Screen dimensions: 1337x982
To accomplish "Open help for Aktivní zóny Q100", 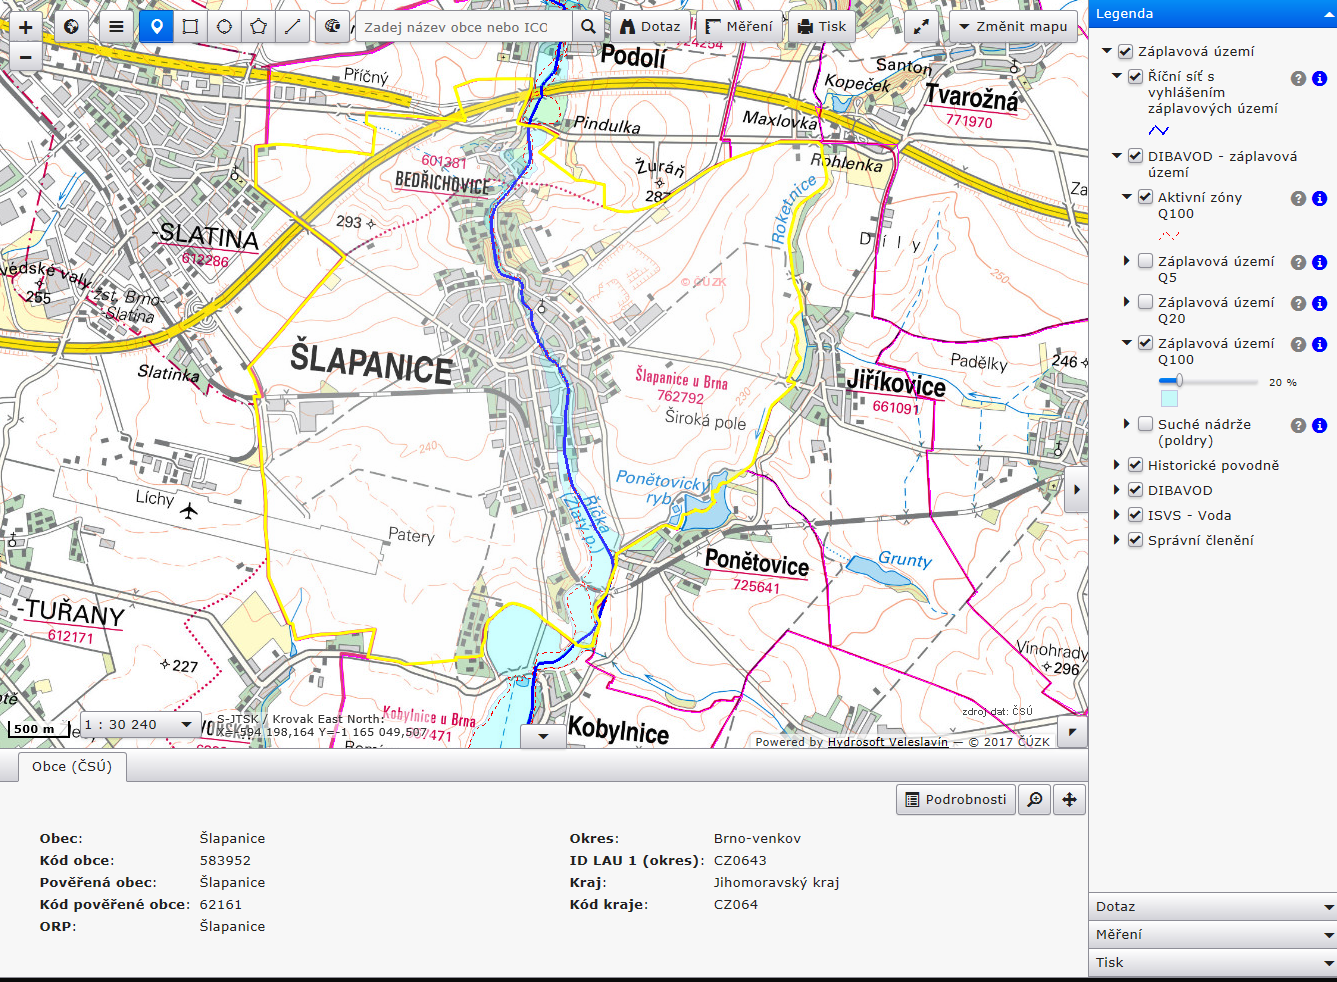I will (x=1298, y=199).
